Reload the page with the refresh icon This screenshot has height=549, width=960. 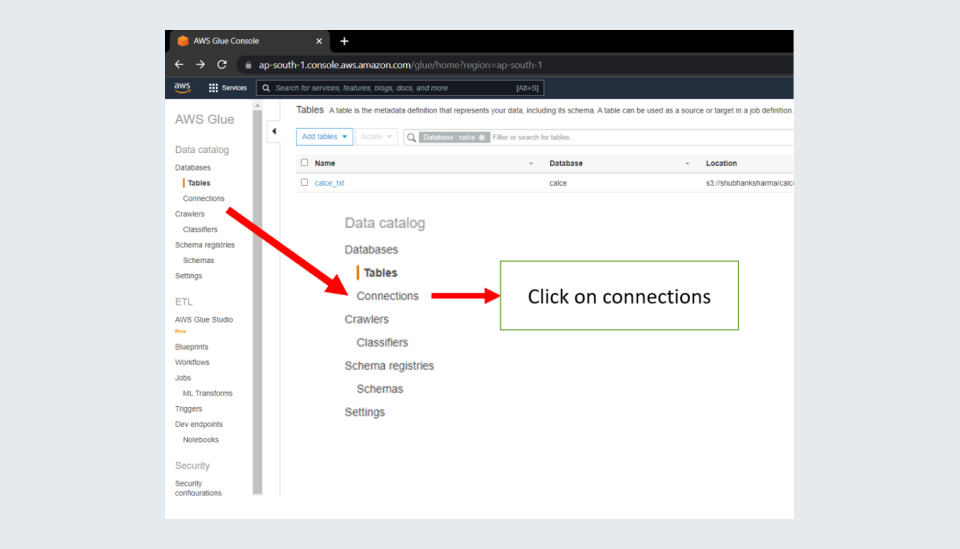[x=222, y=64]
